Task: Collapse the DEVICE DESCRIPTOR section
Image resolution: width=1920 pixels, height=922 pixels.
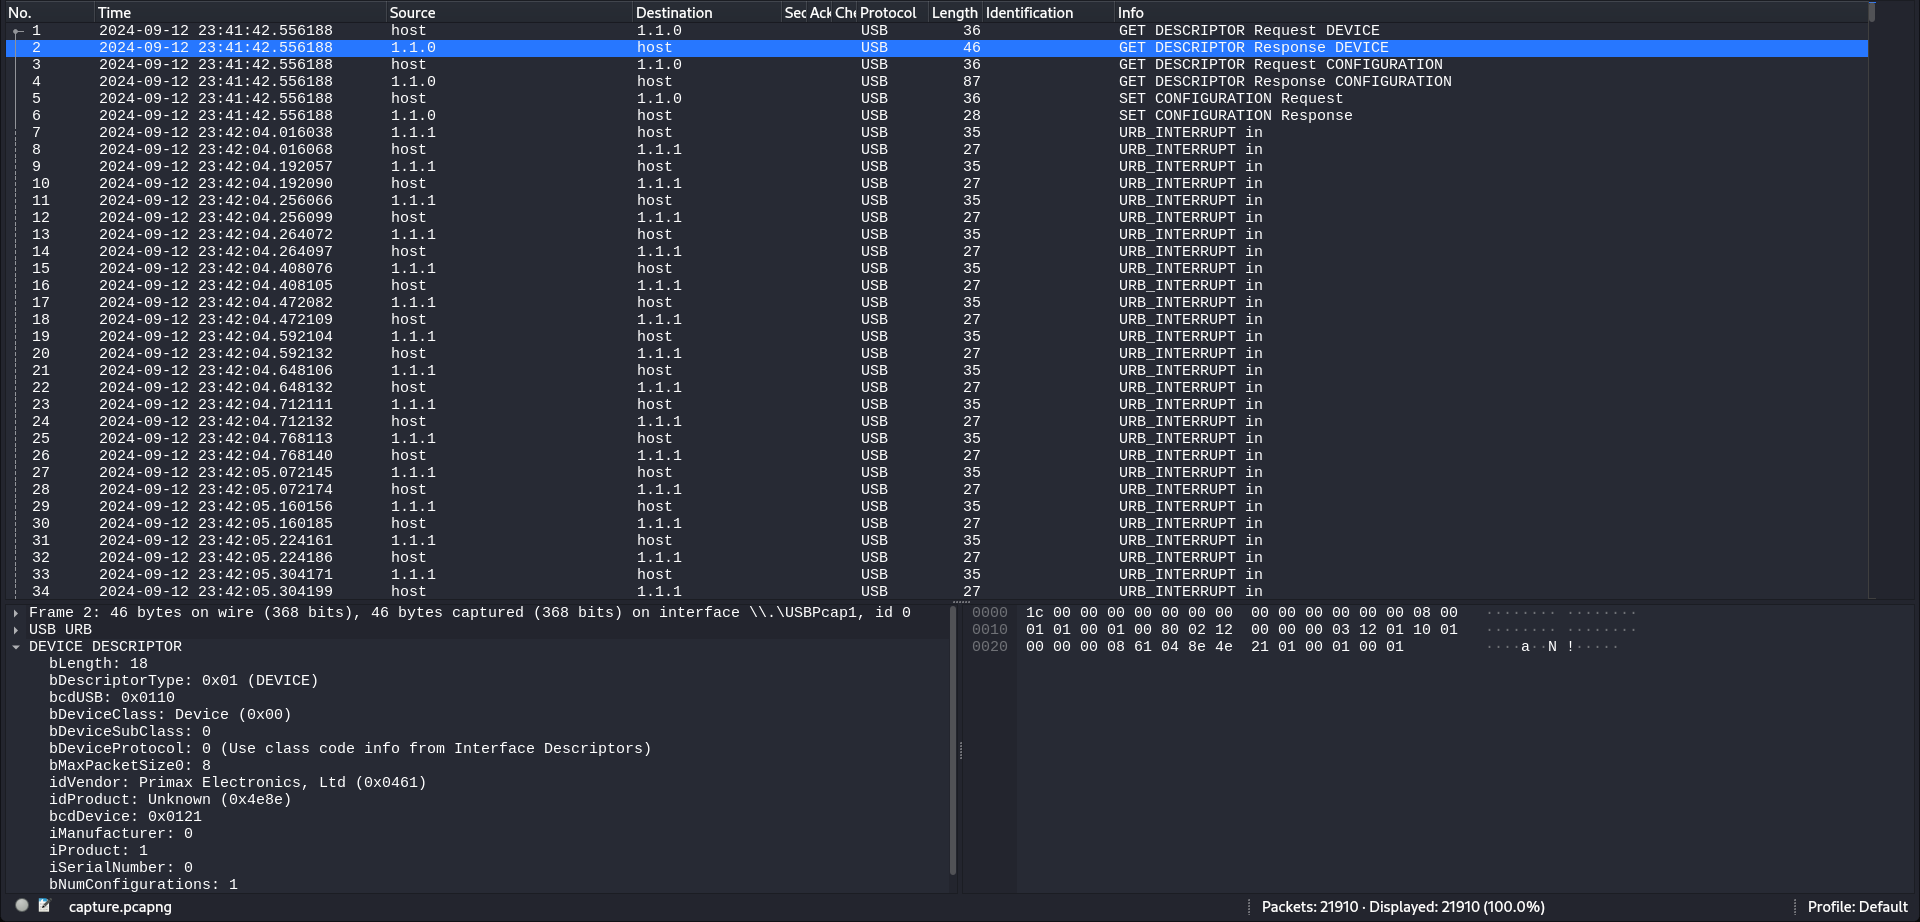Action: (16, 647)
